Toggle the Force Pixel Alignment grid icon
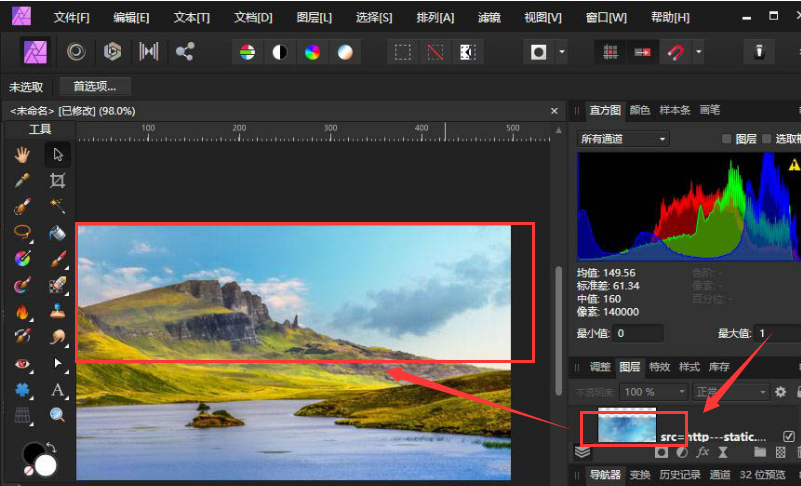The width and height of the screenshot is (801, 486). [x=610, y=52]
